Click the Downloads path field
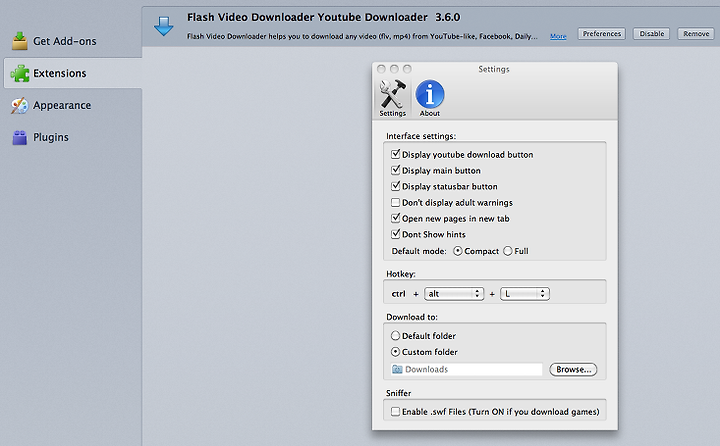 pyautogui.click(x=467, y=369)
